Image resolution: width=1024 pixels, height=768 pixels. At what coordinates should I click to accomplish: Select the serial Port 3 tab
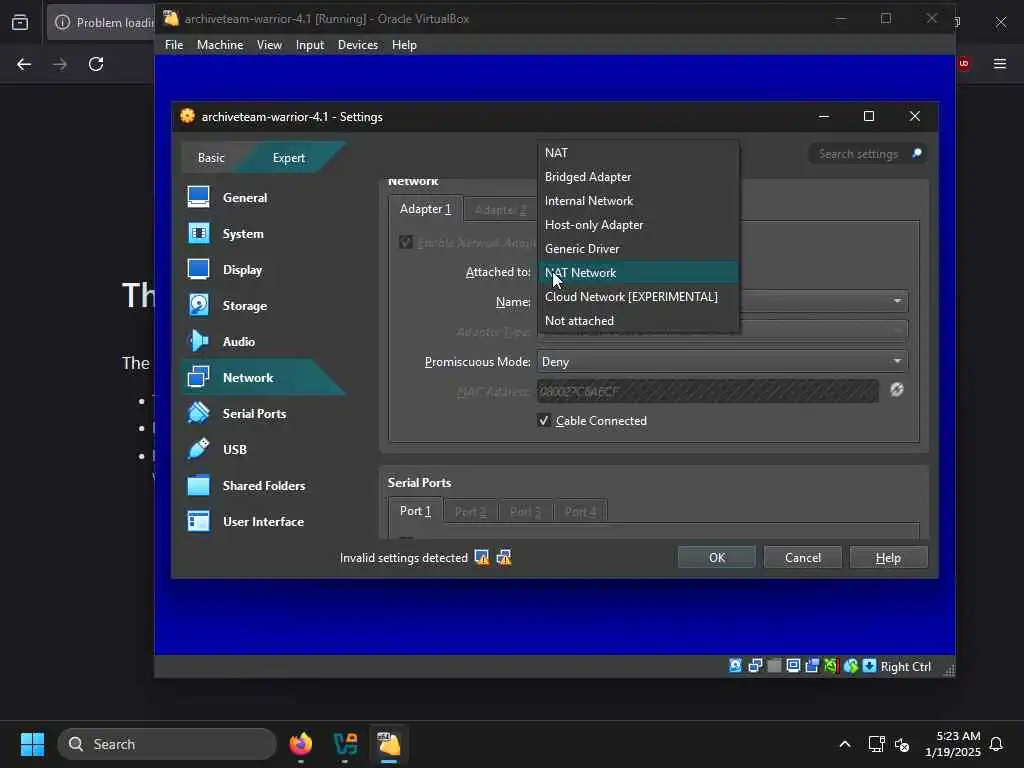coord(525,511)
